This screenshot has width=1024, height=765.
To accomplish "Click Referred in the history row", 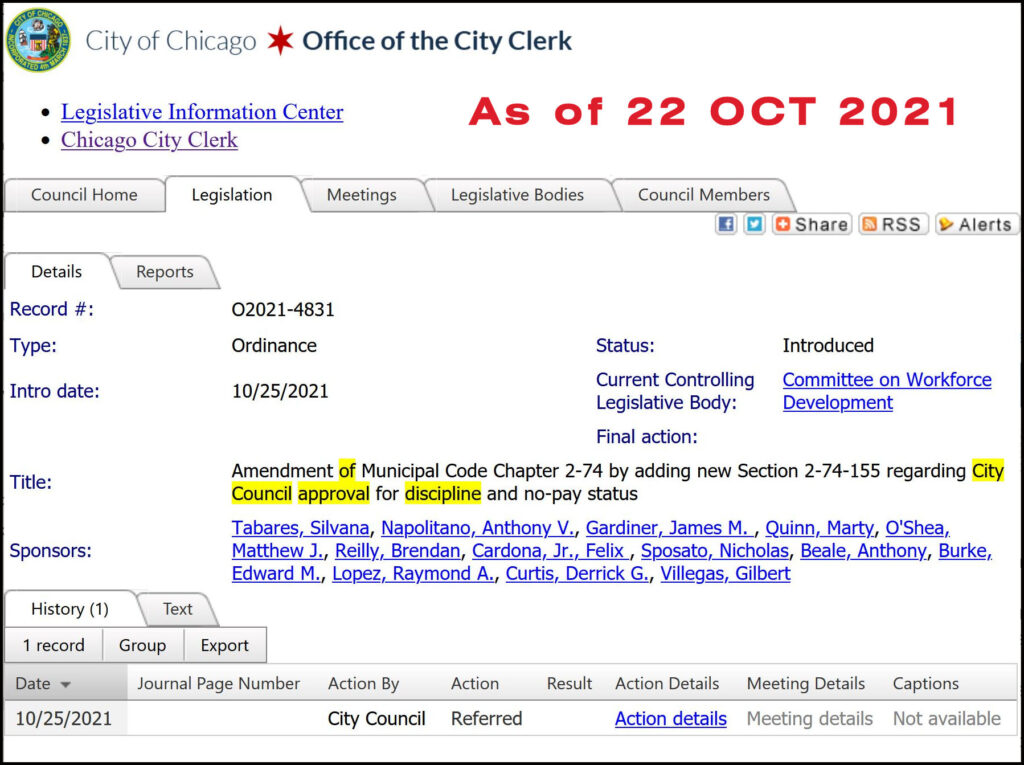I will [x=487, y=719].
